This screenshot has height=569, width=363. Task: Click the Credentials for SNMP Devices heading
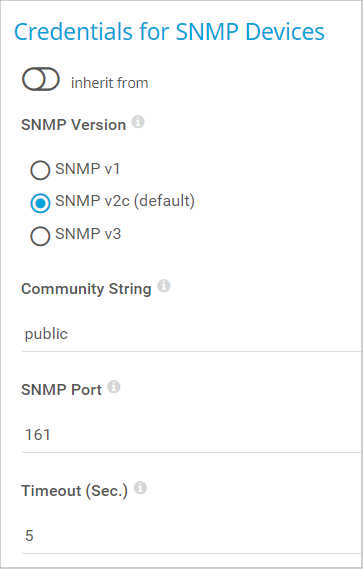tap(169, 32)
